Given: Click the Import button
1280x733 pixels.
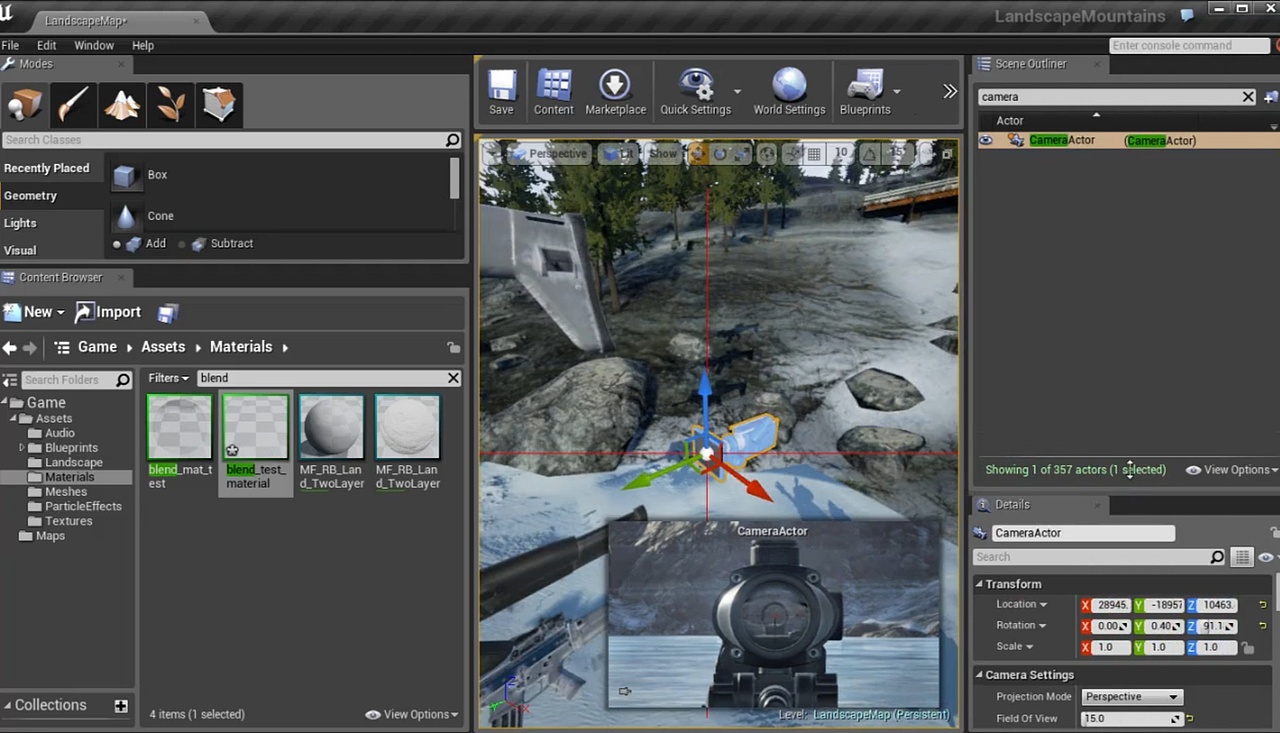Looking at the screenshot, I should [x=108, y=312].
